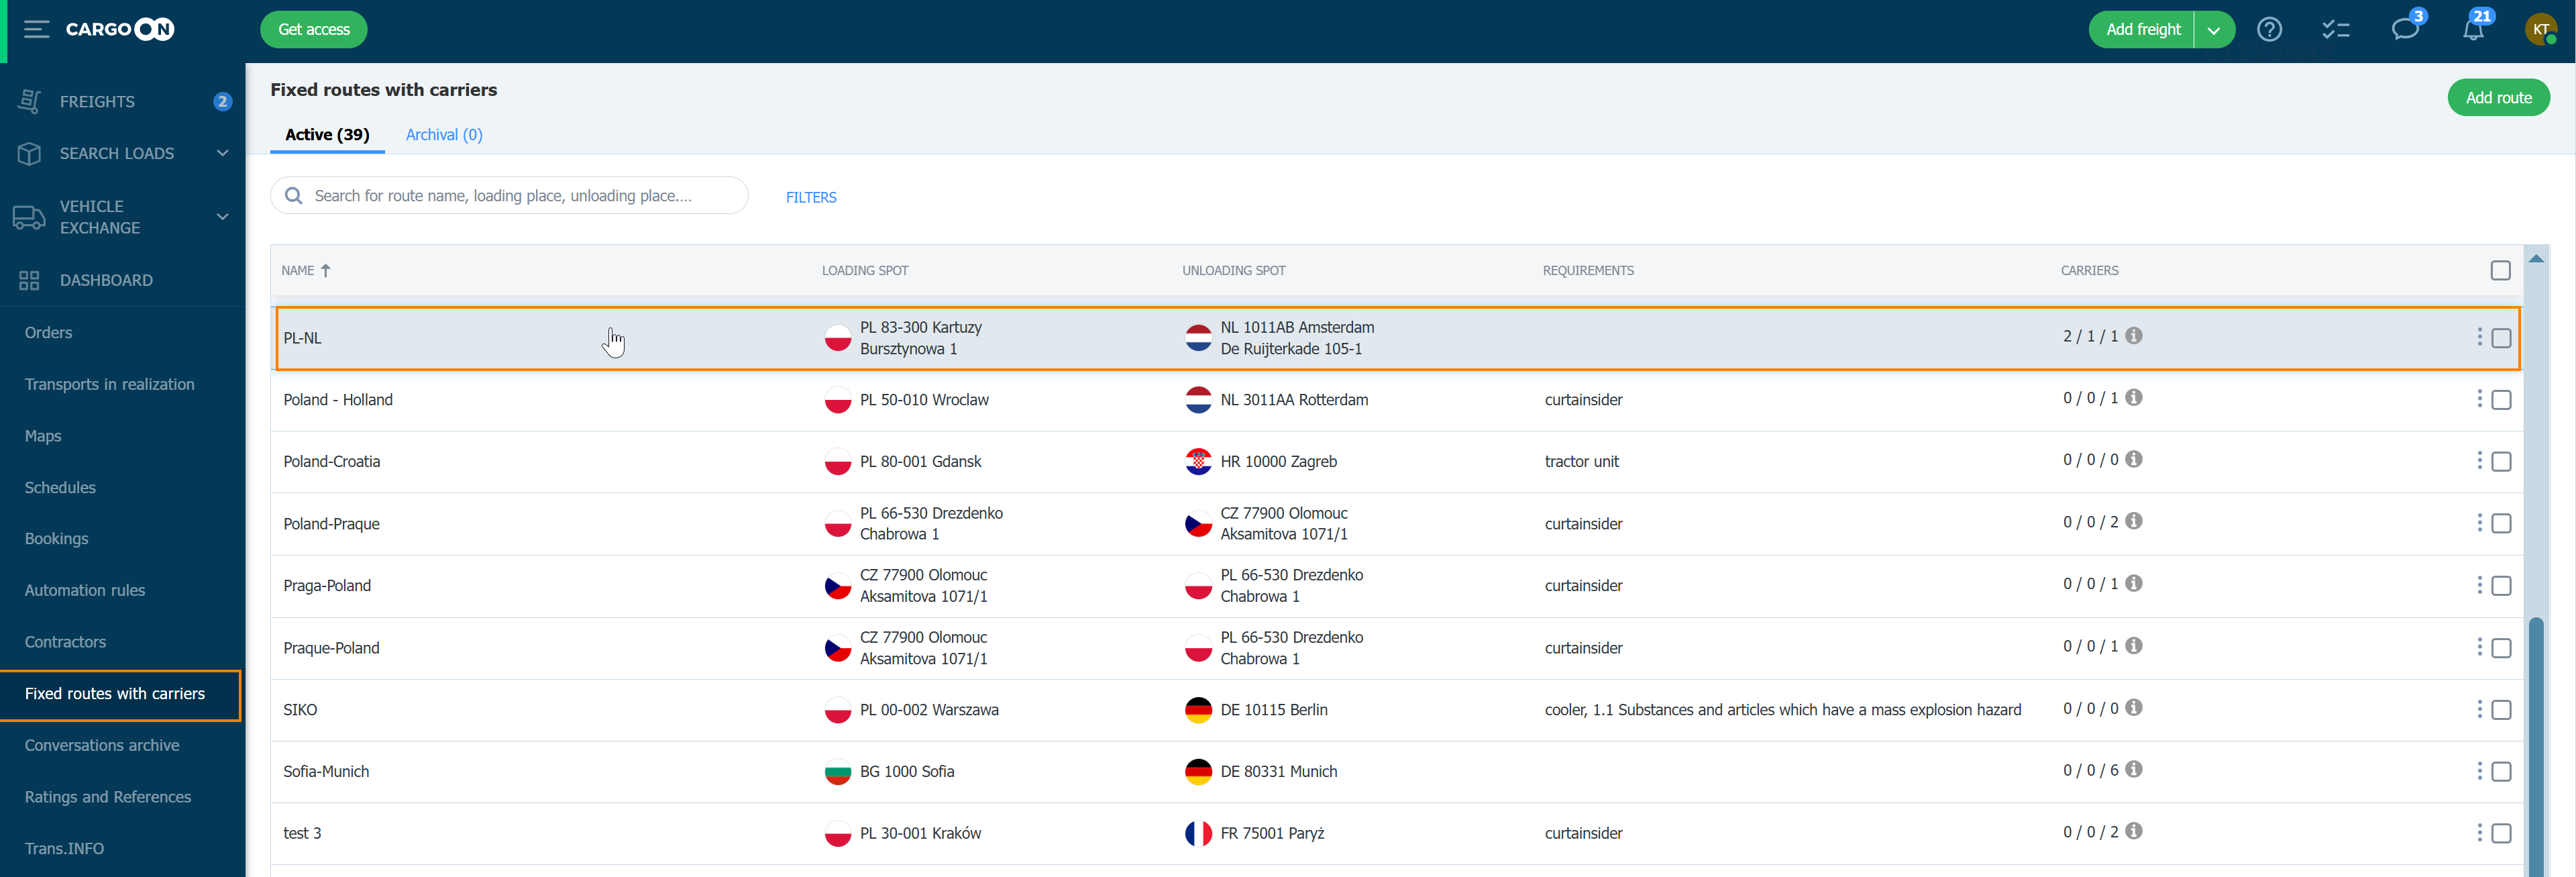
Task: Open the Dashboard sidebar section
Action: tap(106, 280)
